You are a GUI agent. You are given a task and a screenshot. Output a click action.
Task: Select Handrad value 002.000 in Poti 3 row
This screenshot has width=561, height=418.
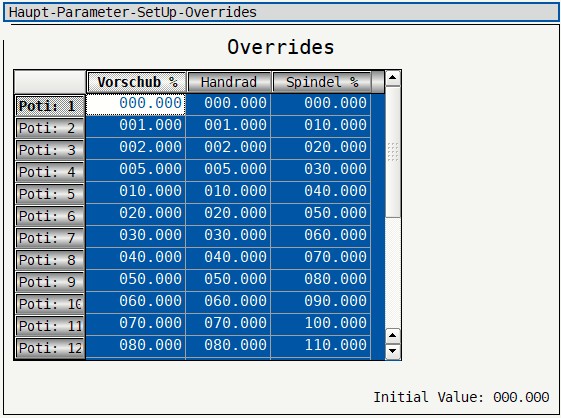228,148
